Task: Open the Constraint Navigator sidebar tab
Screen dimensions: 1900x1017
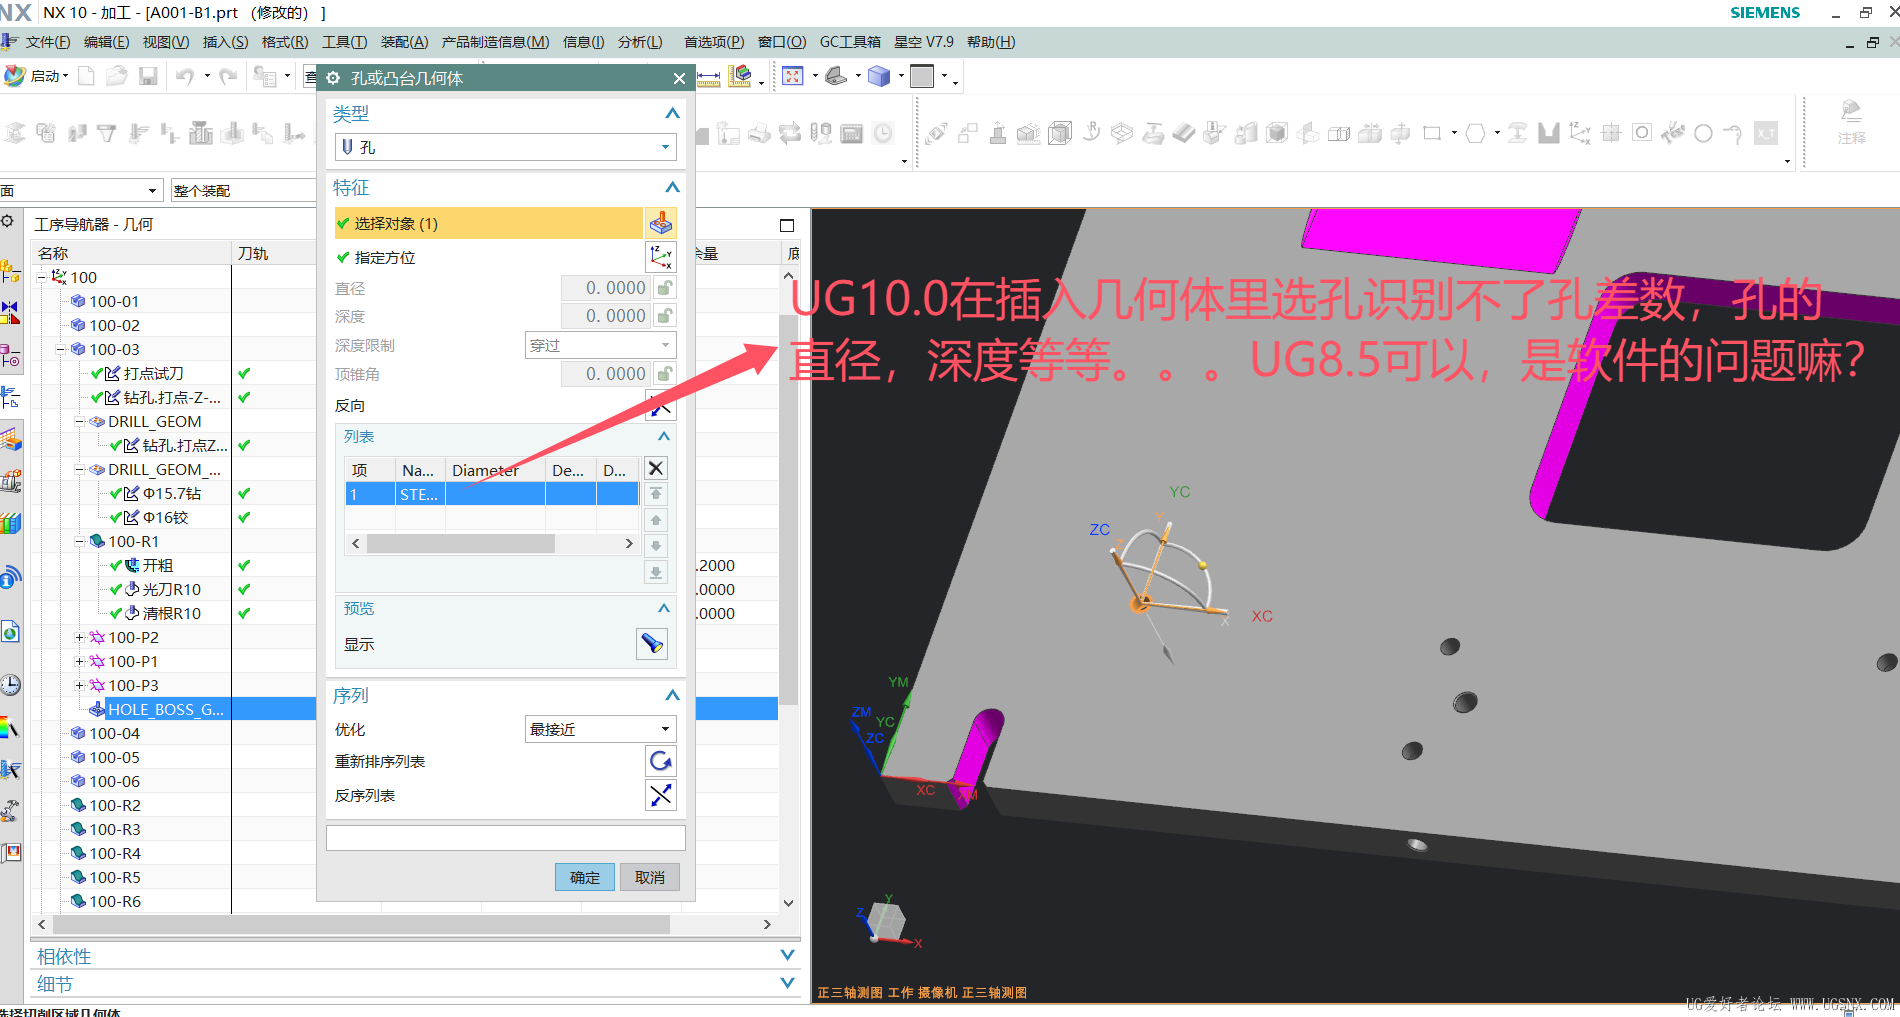Action: pos(10,313)
